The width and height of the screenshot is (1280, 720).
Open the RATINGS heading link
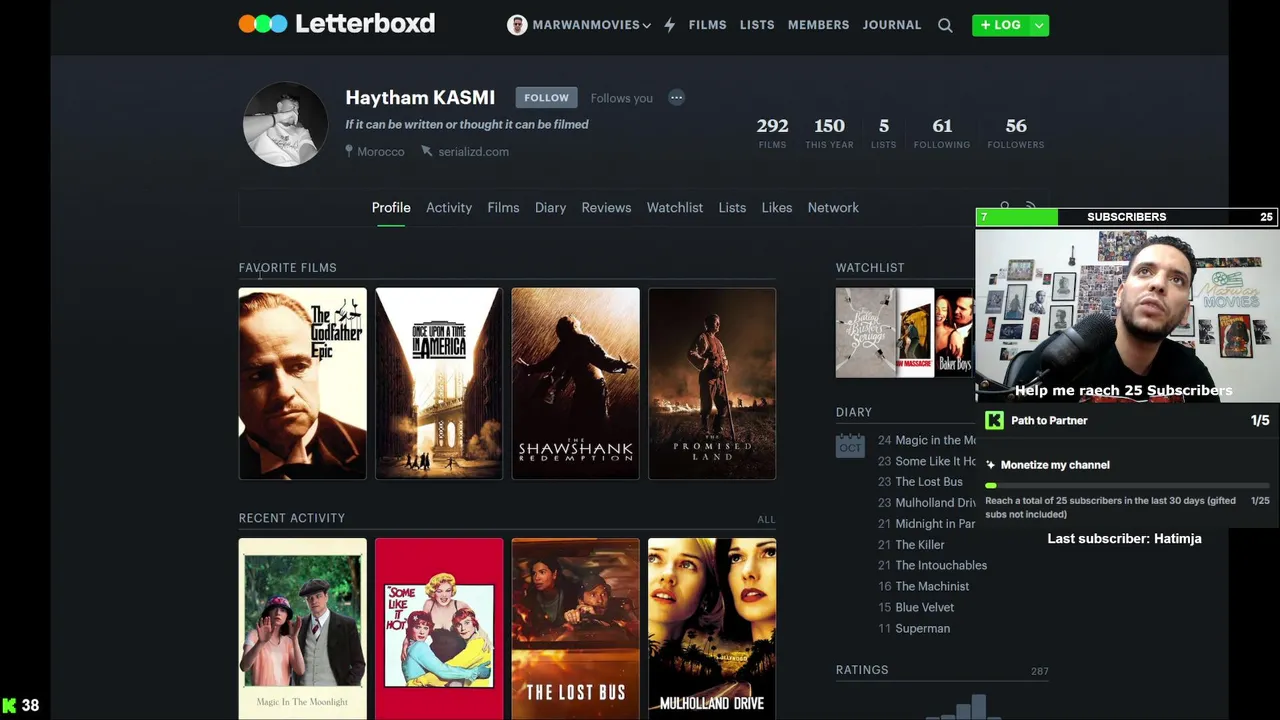pyautogui.click(x=862, y=670)
